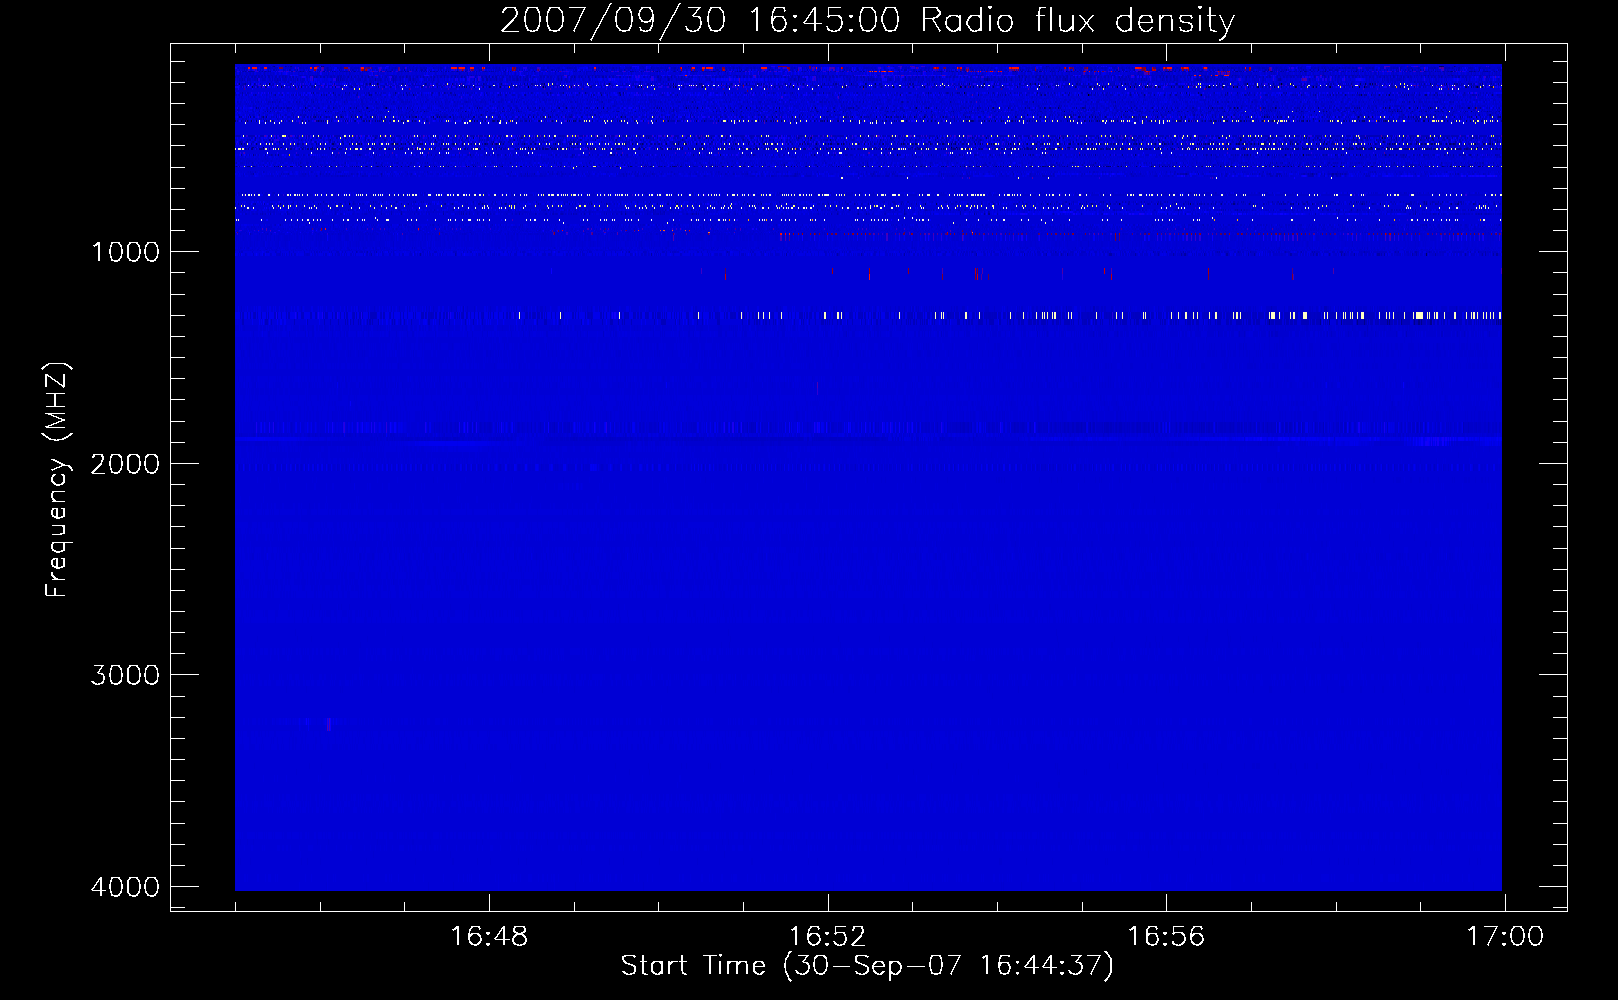The height and width of the screenshot is (1000, 1618).
Task: Click the 16:52 time tick label
Action: pyautogui.click(x=827, y=937)
